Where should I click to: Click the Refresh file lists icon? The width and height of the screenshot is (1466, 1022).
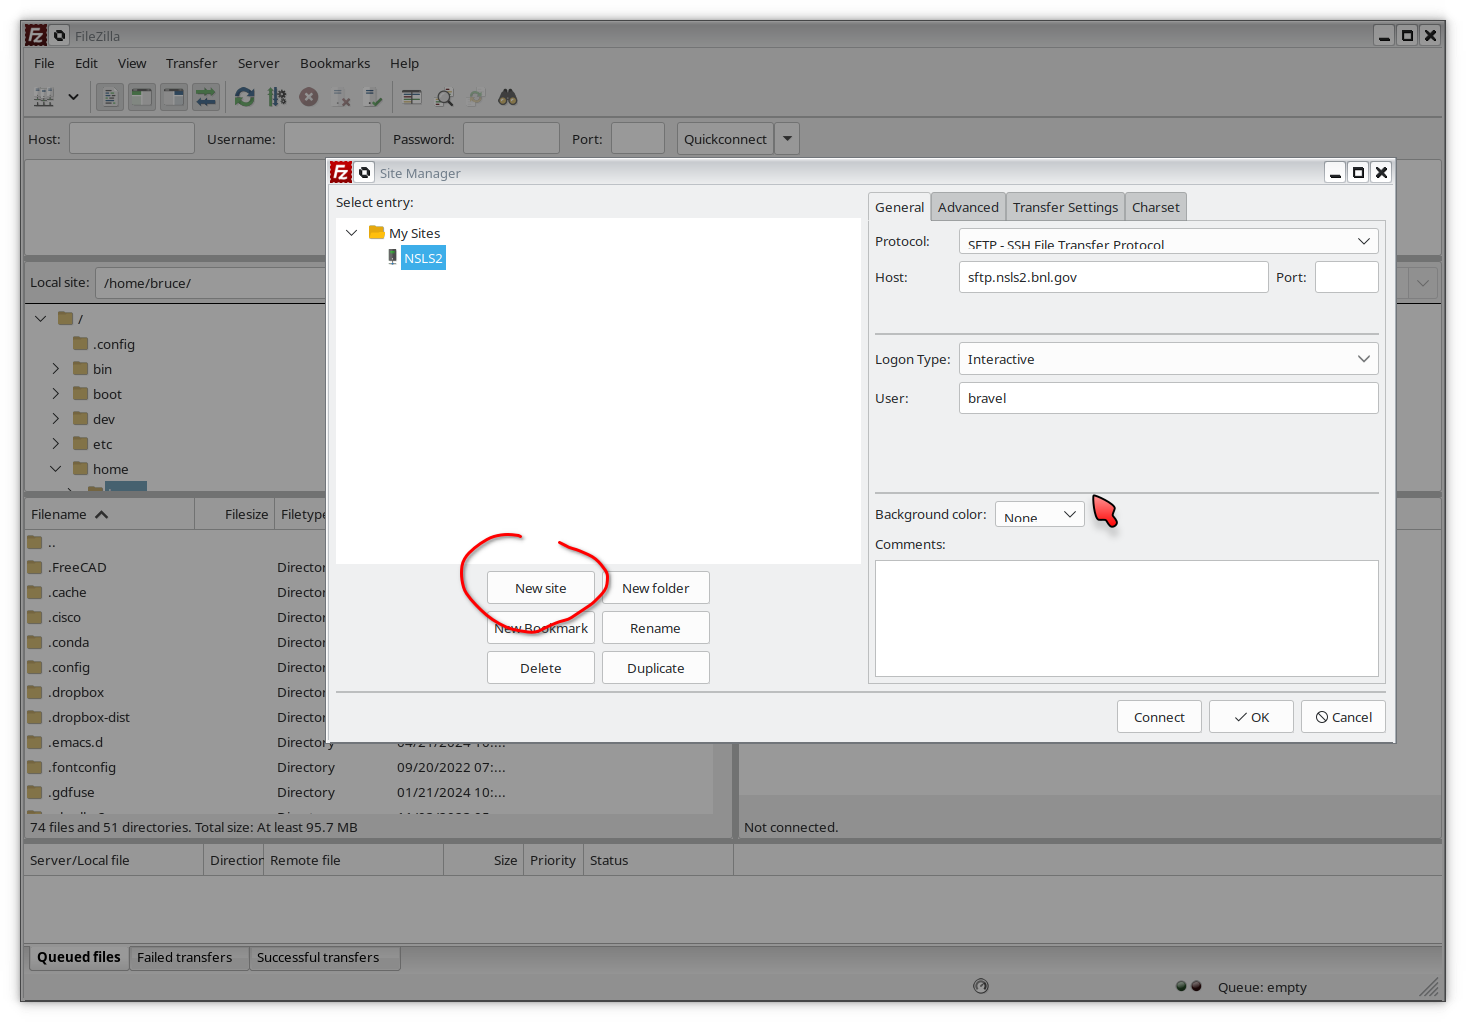[x=245, y=97]
